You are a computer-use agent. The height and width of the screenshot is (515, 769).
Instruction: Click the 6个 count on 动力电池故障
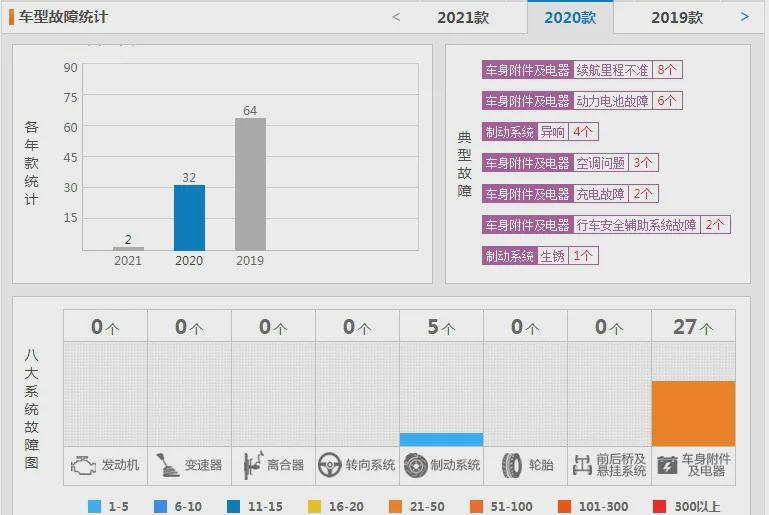tap(667, 101)
